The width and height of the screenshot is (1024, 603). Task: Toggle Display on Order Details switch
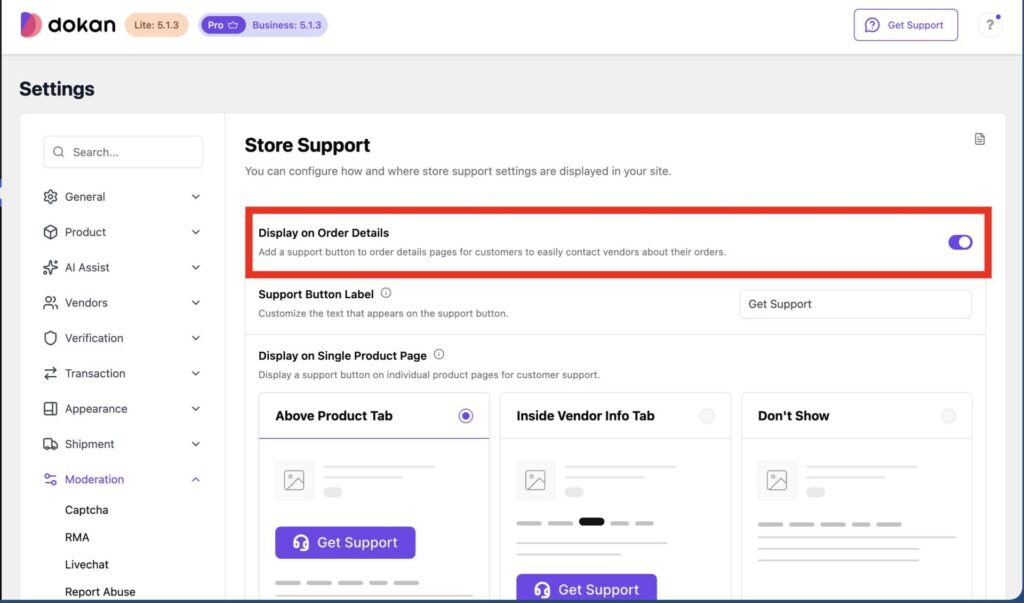click(960, 242)
